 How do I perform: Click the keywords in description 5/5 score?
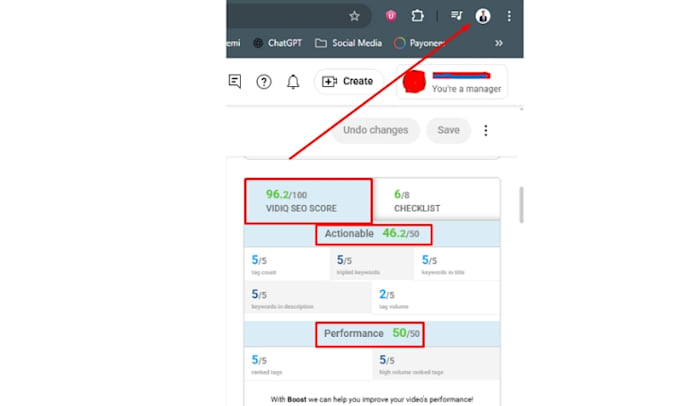(x=308, y=298)
